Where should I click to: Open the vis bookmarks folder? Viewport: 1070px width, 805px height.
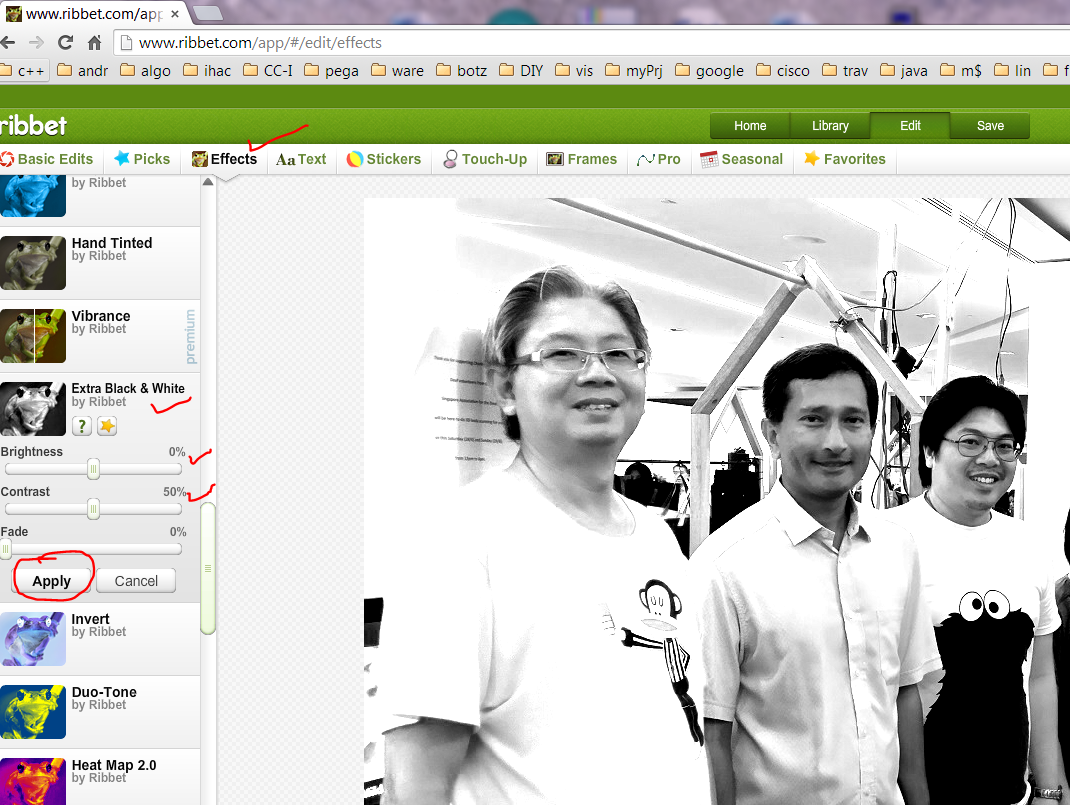tap(574, 71)
